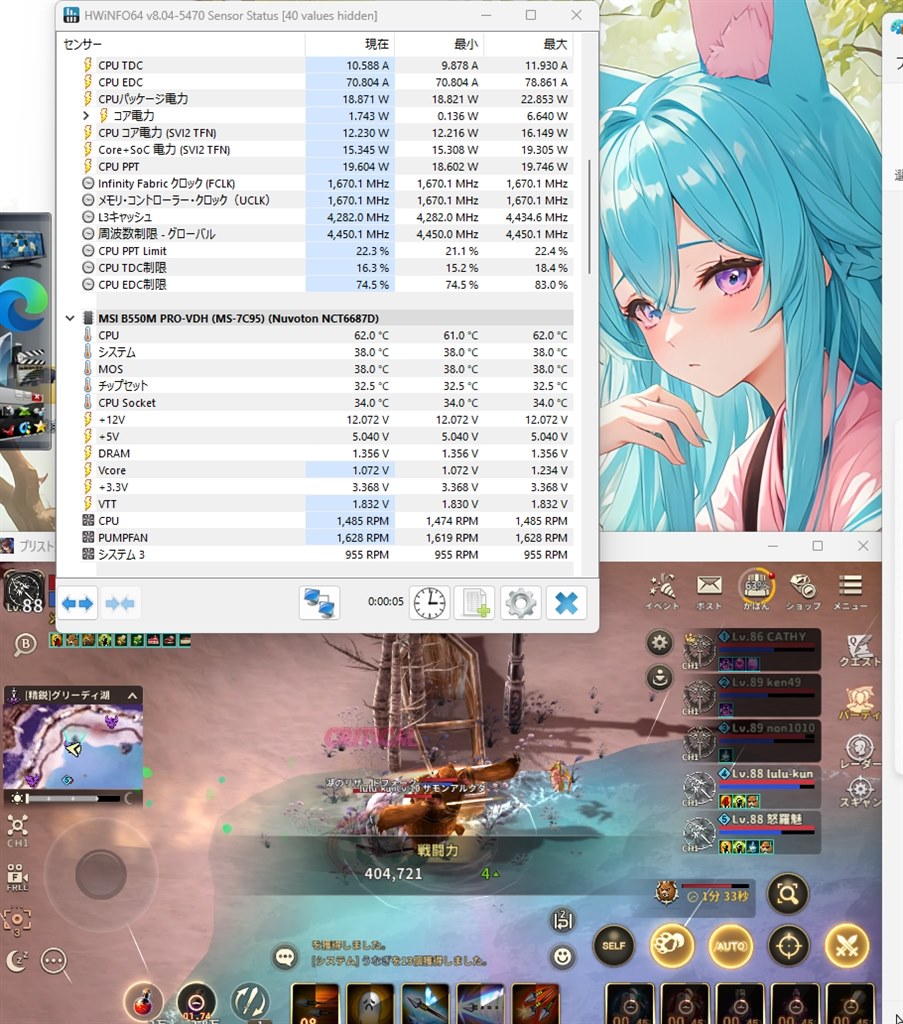
Task: Open the クエスト side icon
Action: pyautogui.click(x=860, y=652)
